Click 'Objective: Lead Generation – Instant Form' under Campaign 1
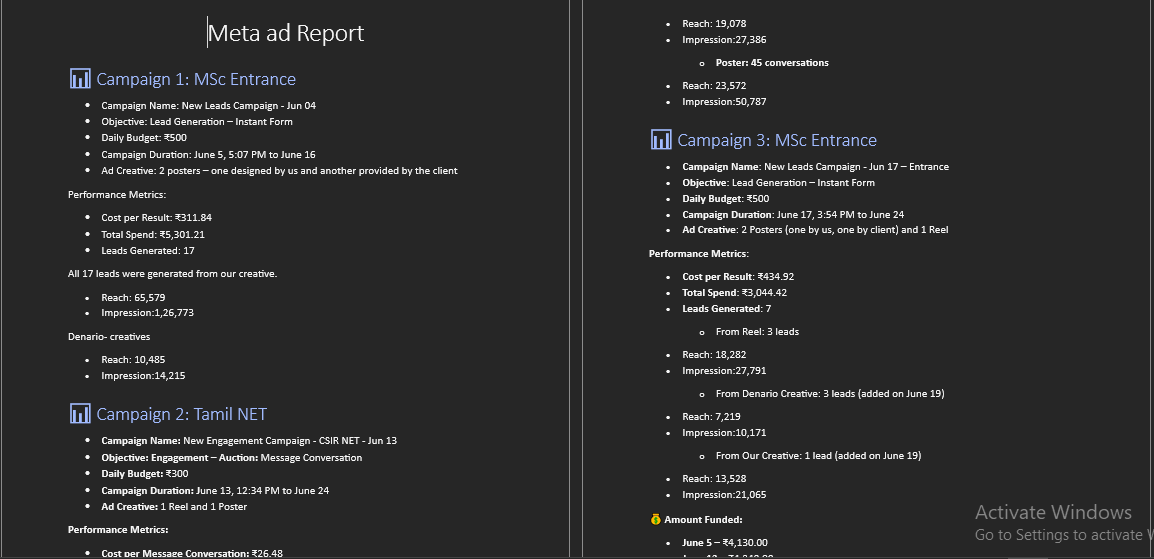1154x559 pixels. pyautogui.click(x=197, y=122)
